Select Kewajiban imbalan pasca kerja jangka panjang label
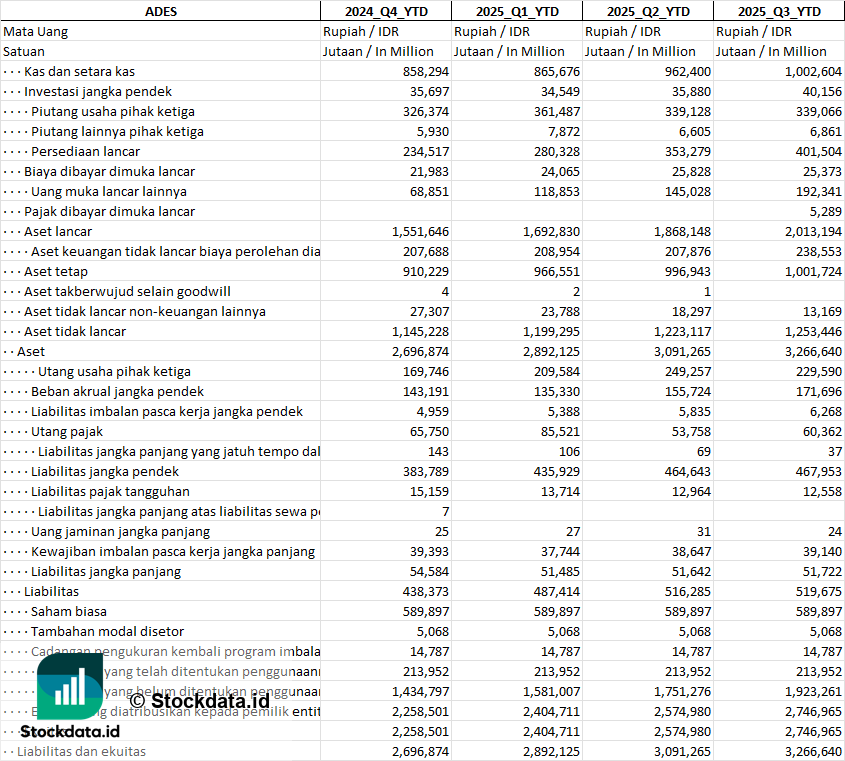Image resolution: width=845 pixels, height=761 pixels. click(x=173, y=550)
